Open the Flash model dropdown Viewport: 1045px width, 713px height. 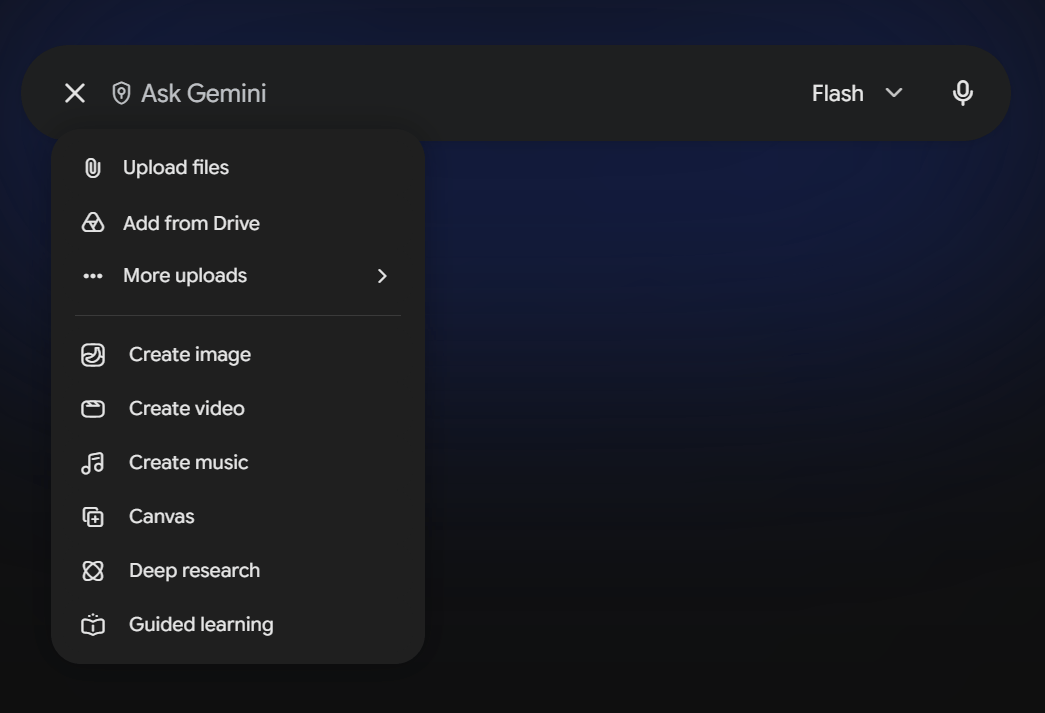tap(857, 93)
